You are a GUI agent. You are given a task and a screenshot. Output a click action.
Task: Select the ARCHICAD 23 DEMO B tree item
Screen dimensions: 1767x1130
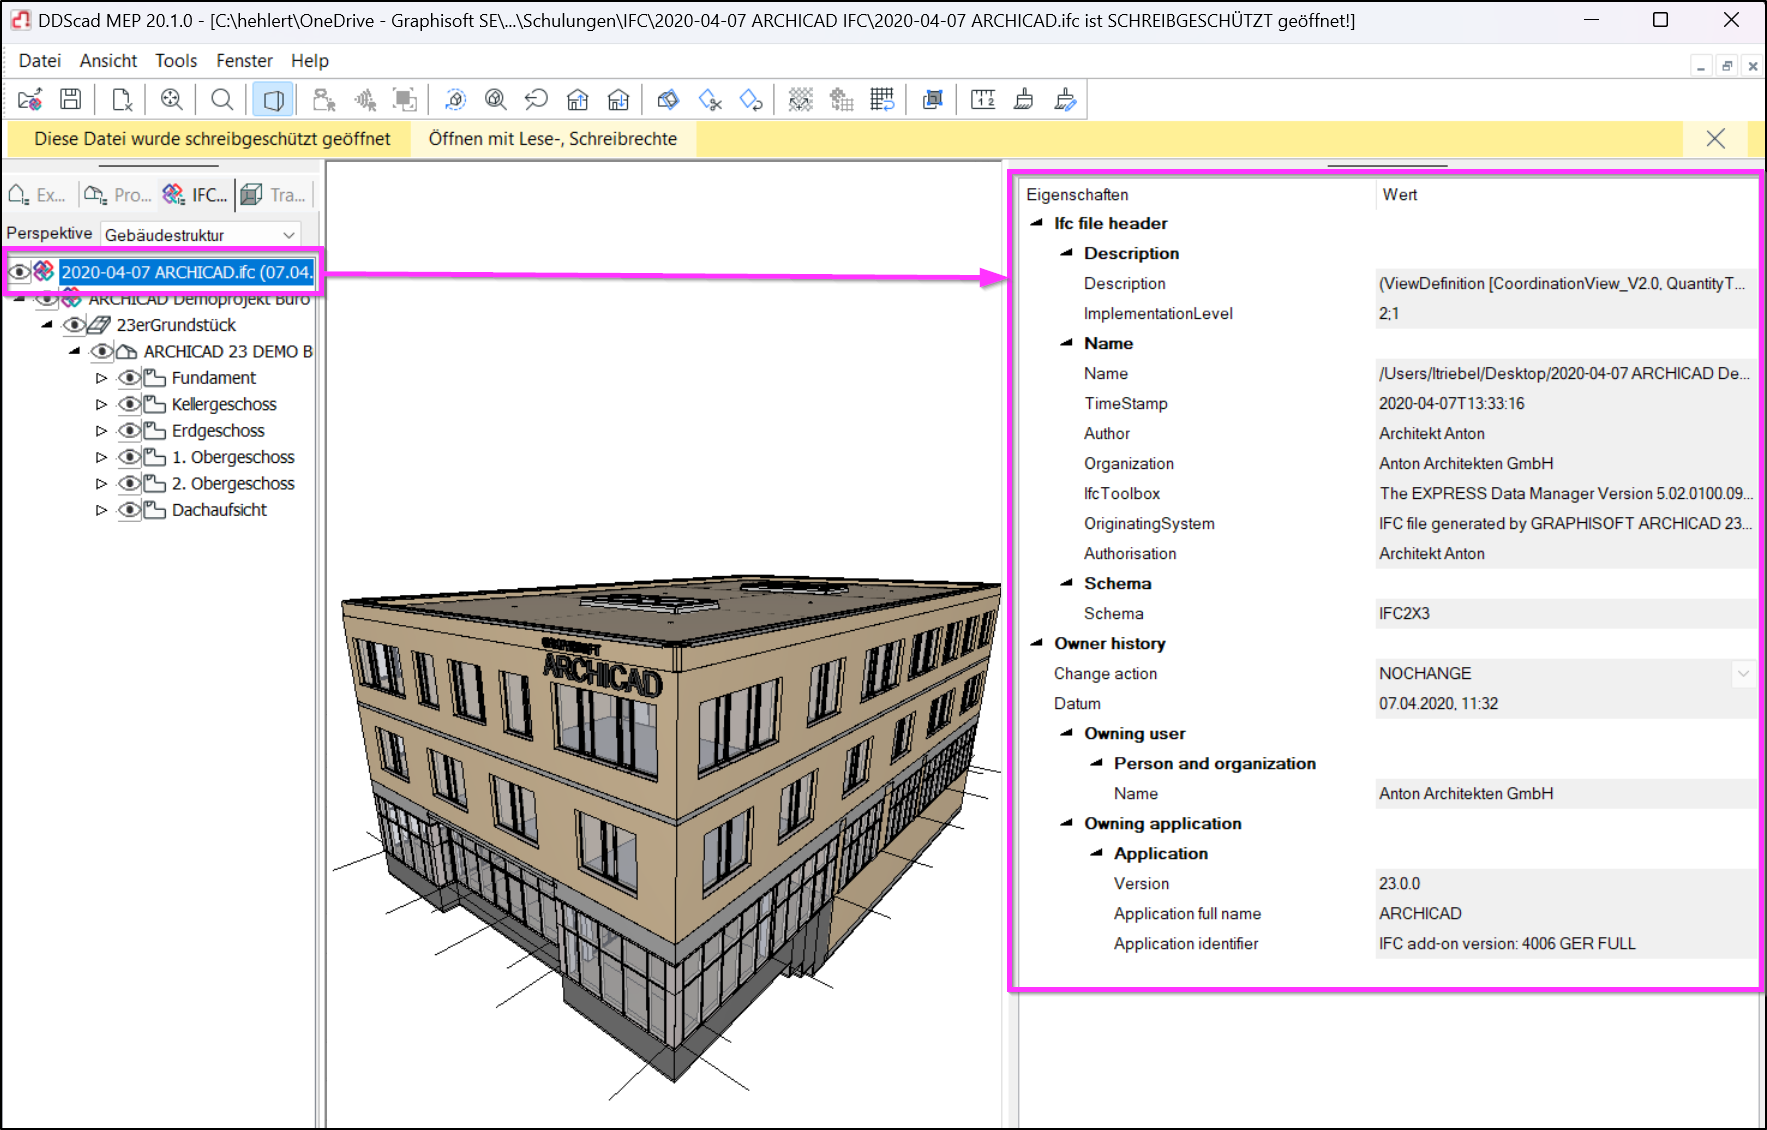(x=228, y=351)
